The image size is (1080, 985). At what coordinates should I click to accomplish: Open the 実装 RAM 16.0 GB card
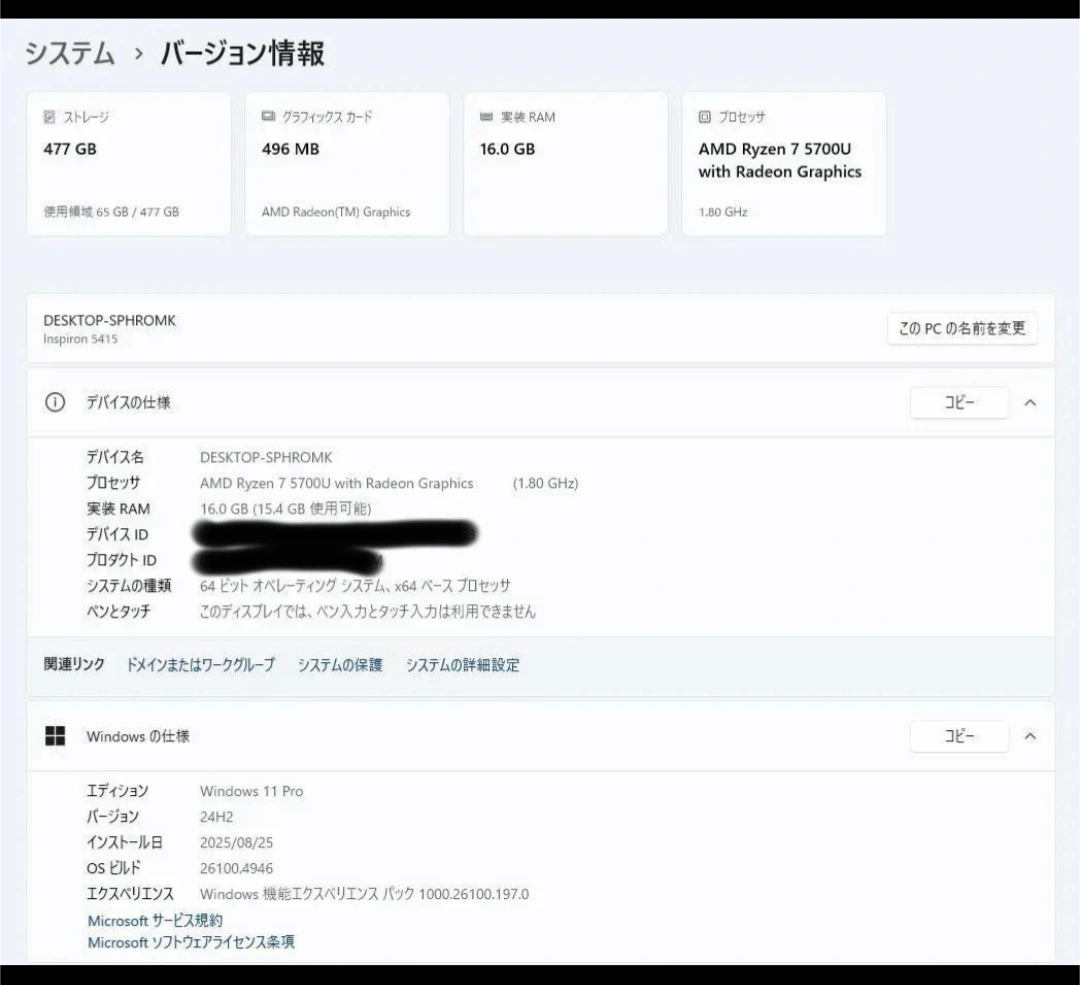[x=565, y=164]
